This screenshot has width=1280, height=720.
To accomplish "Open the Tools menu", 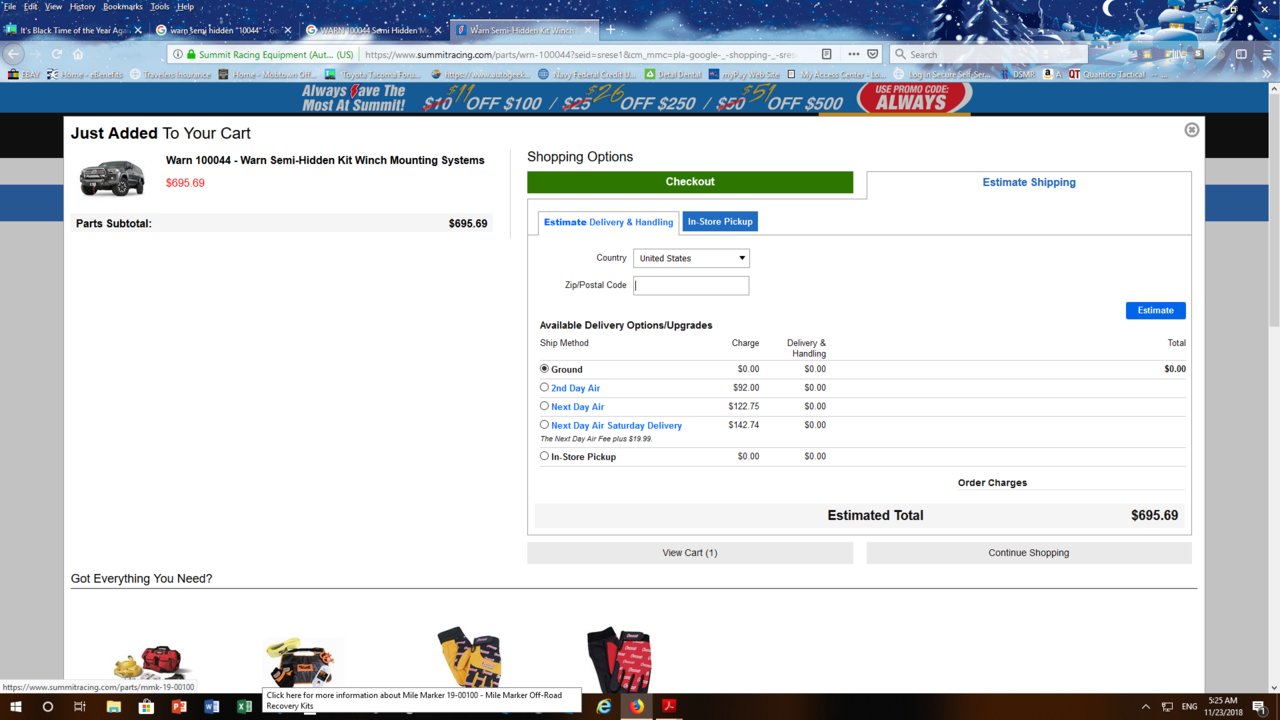I will point(160,6).
